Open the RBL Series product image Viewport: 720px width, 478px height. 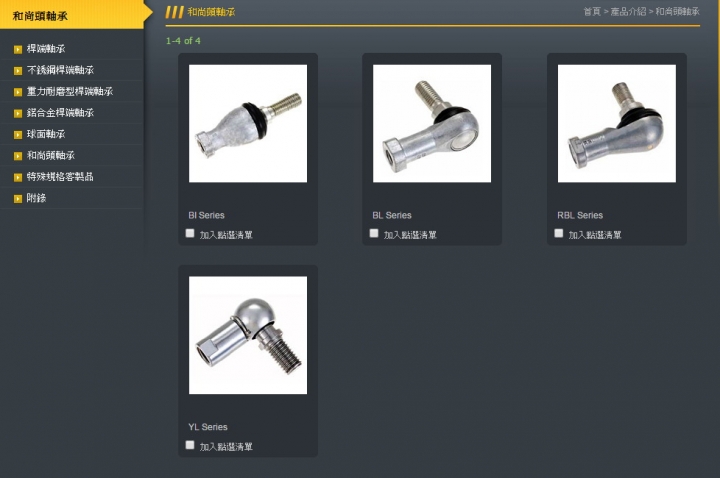pyautogui.click(x=617, y=124)
